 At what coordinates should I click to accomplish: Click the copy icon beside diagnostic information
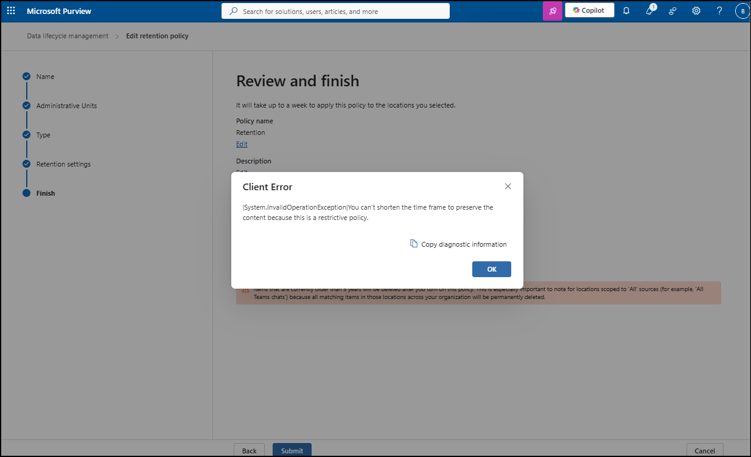point(413,243)
